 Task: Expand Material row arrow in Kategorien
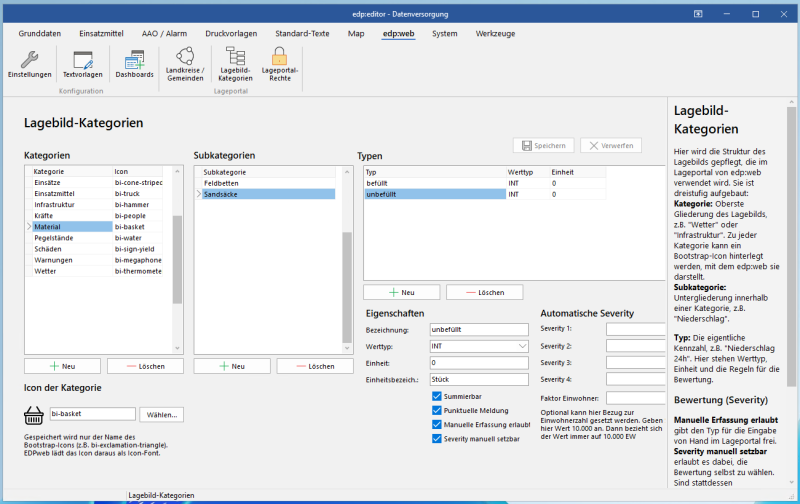[29, 227]
